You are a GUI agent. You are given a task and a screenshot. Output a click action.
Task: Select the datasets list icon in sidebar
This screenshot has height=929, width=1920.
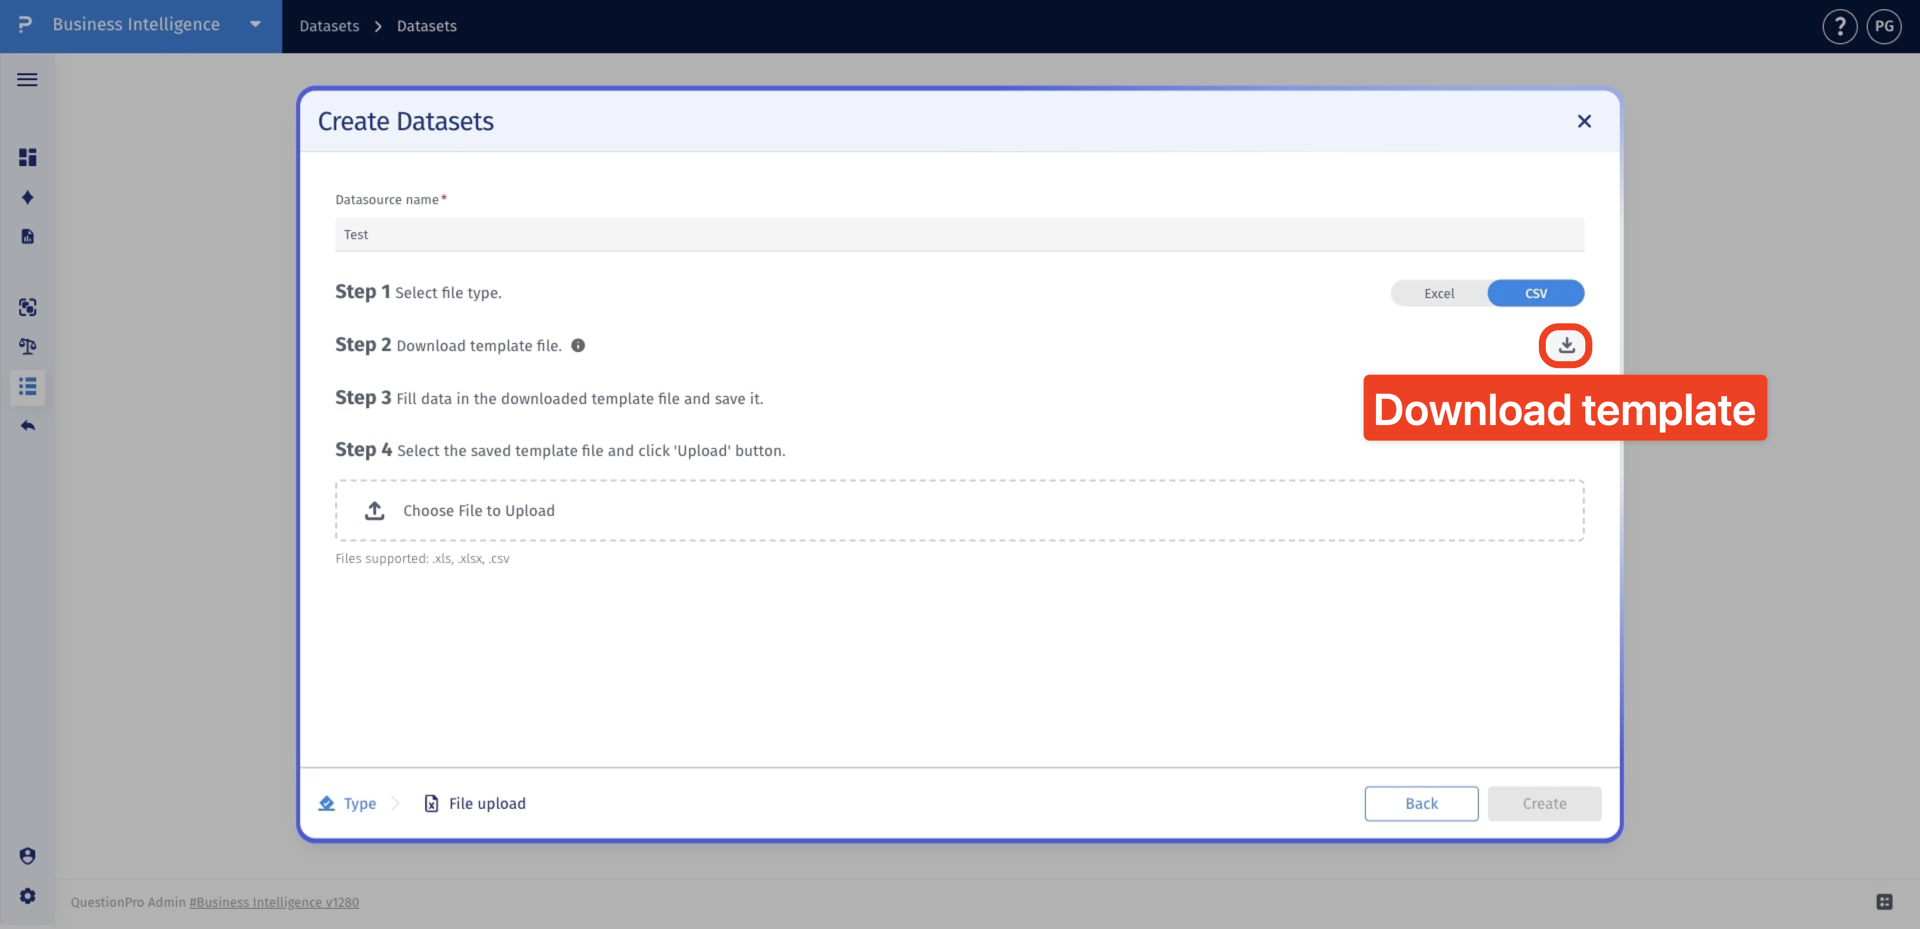pyautogui.click(x=27, y=386)
